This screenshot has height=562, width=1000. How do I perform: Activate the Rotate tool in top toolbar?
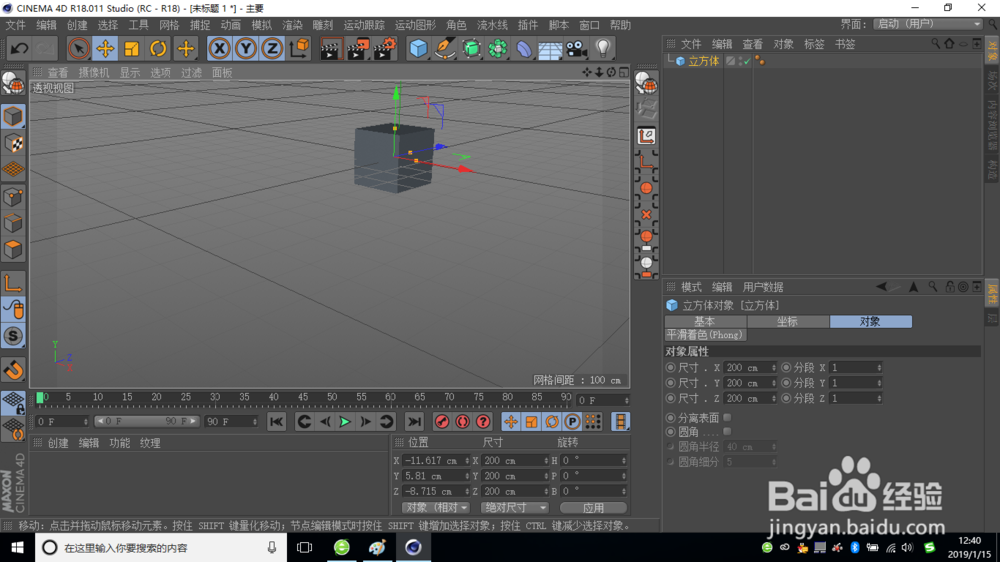click(158, 48)
